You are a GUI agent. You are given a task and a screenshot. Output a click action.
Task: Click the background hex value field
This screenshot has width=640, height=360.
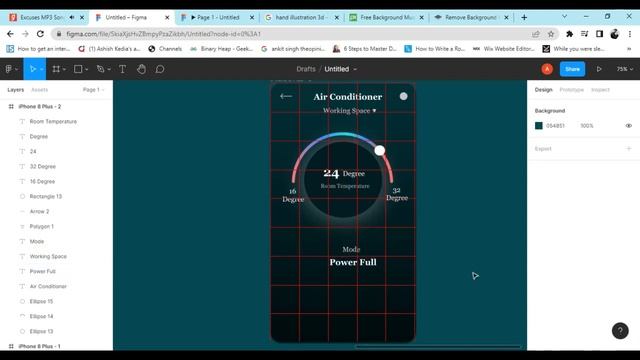(x=555, y=126)
